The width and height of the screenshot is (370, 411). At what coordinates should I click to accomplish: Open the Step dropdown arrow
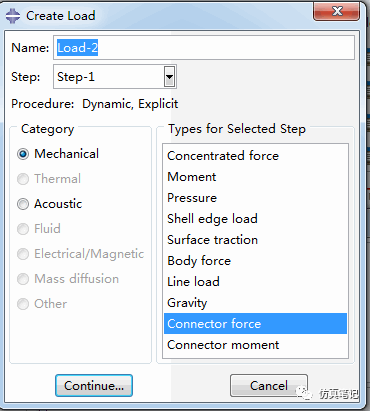170,77
